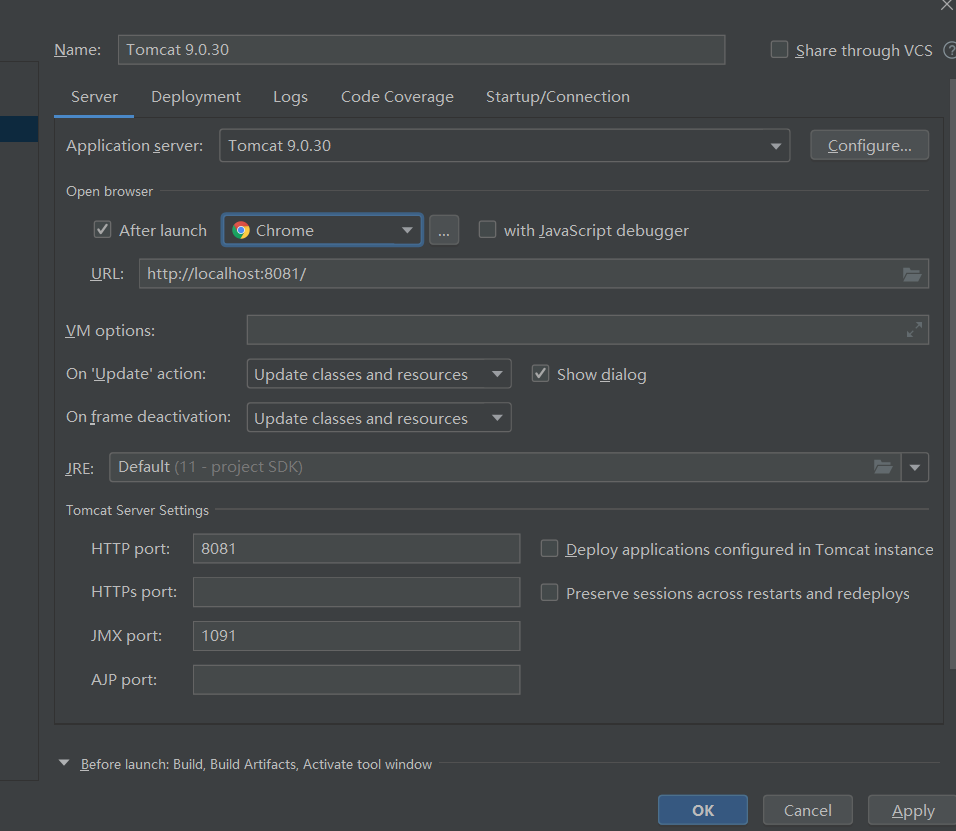Click the HTTP port field
This screenshot has width=956, height=831.
tap(357, 549)
